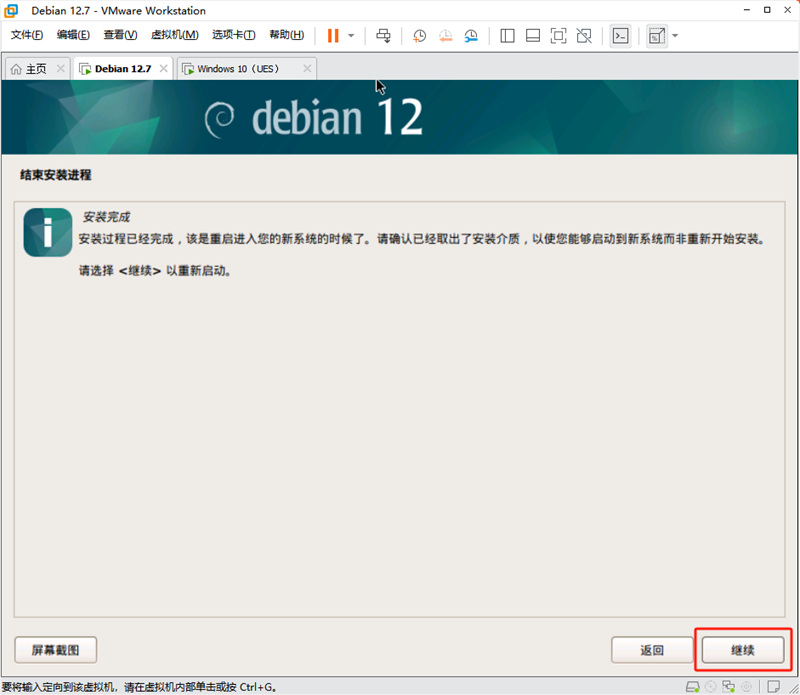Open the 帮助(H) menu

pos(287,35)
